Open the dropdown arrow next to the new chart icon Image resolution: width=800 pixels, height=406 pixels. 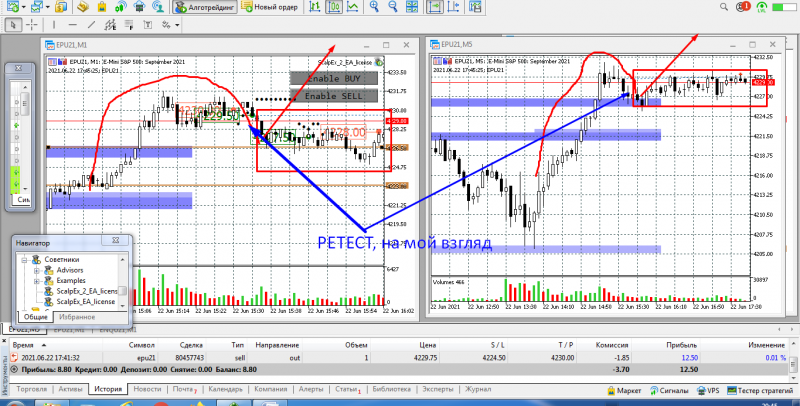tap(23, 7)
